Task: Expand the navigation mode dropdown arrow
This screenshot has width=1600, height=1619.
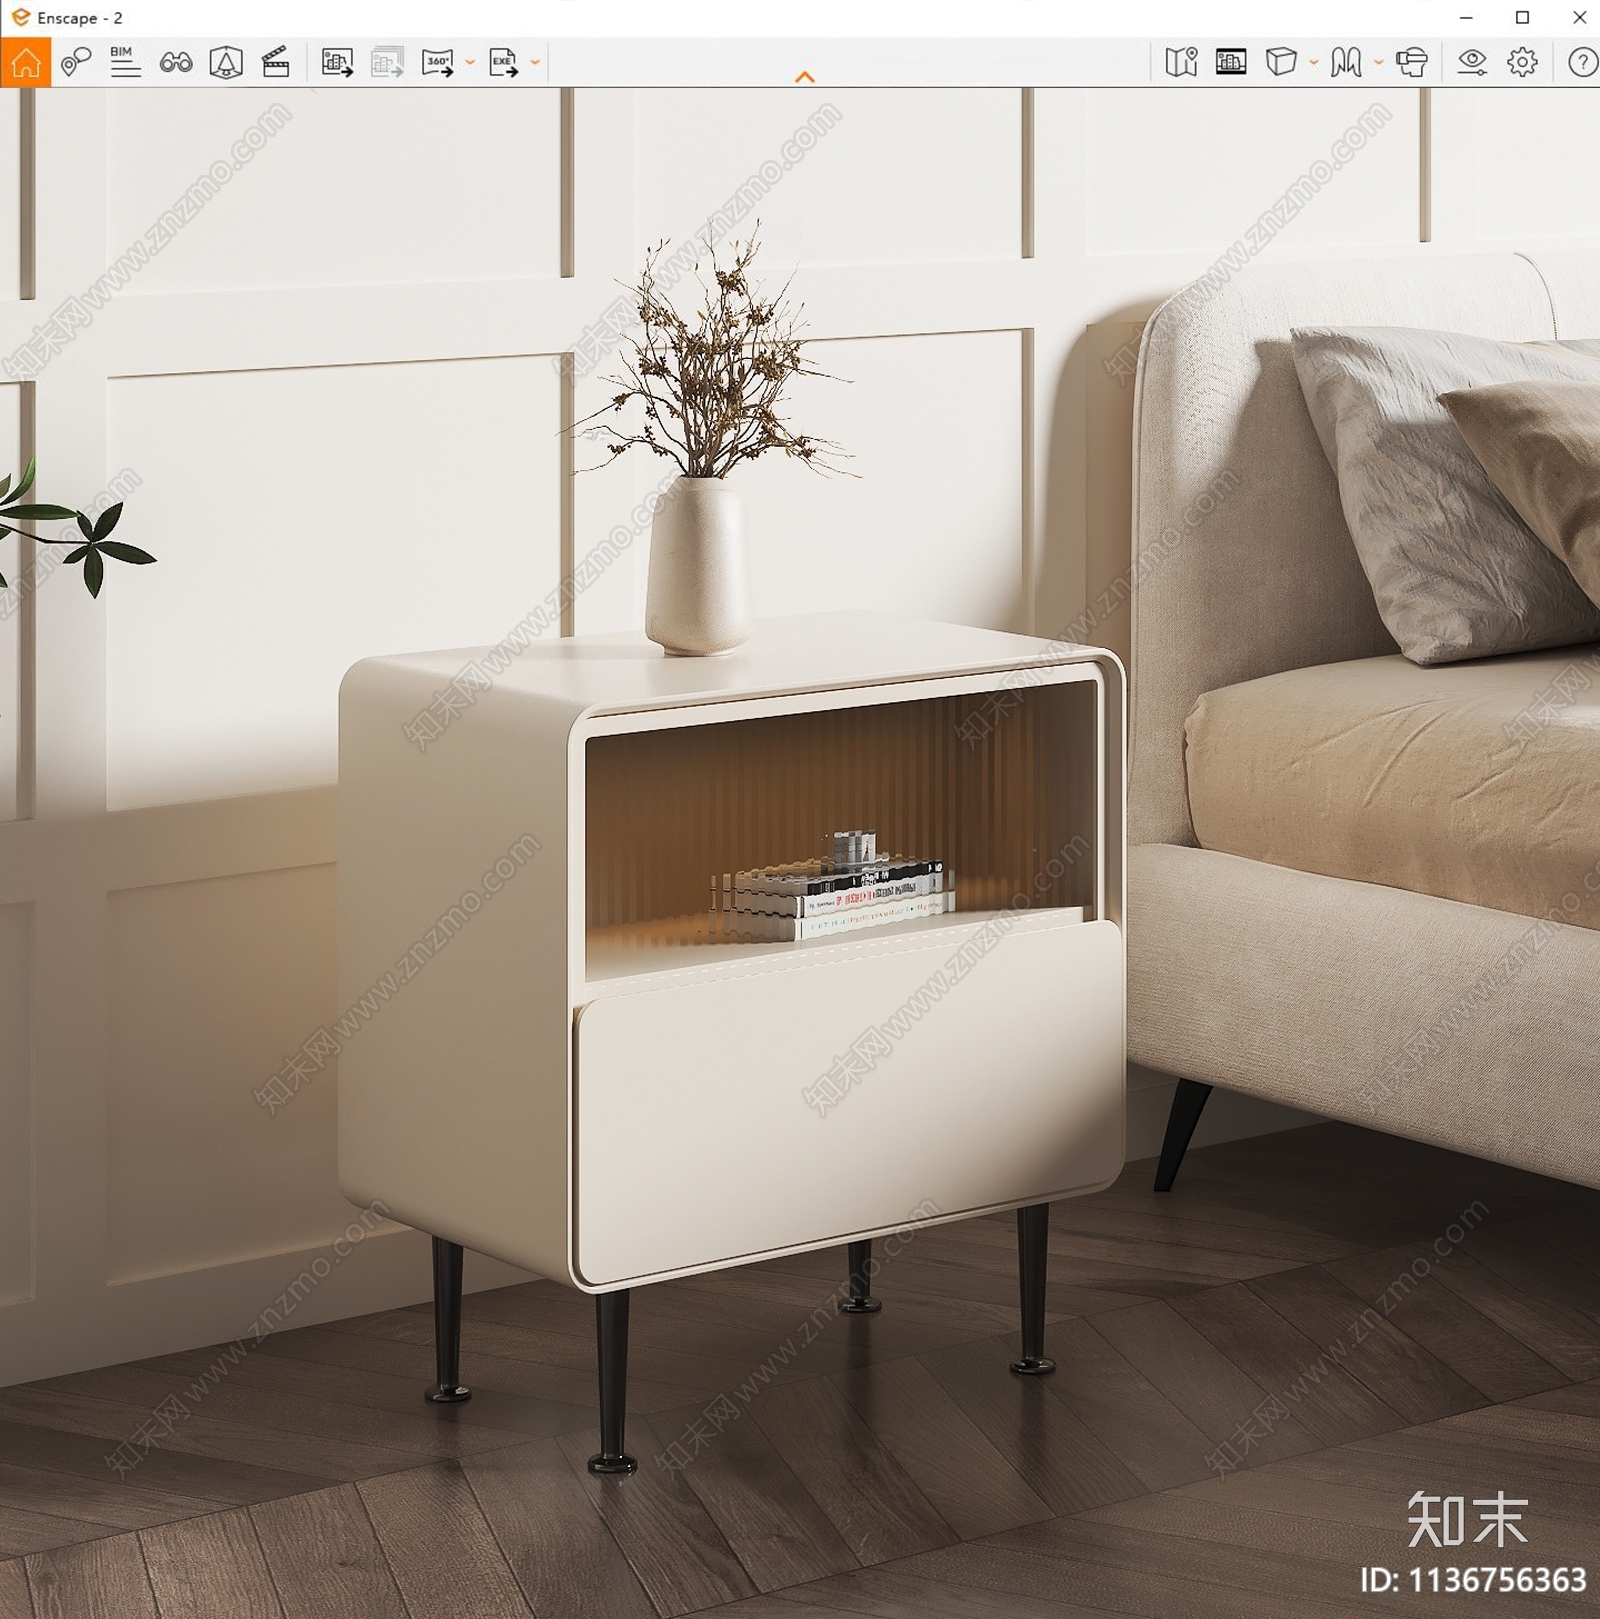Action: [x=1378, y=62]
